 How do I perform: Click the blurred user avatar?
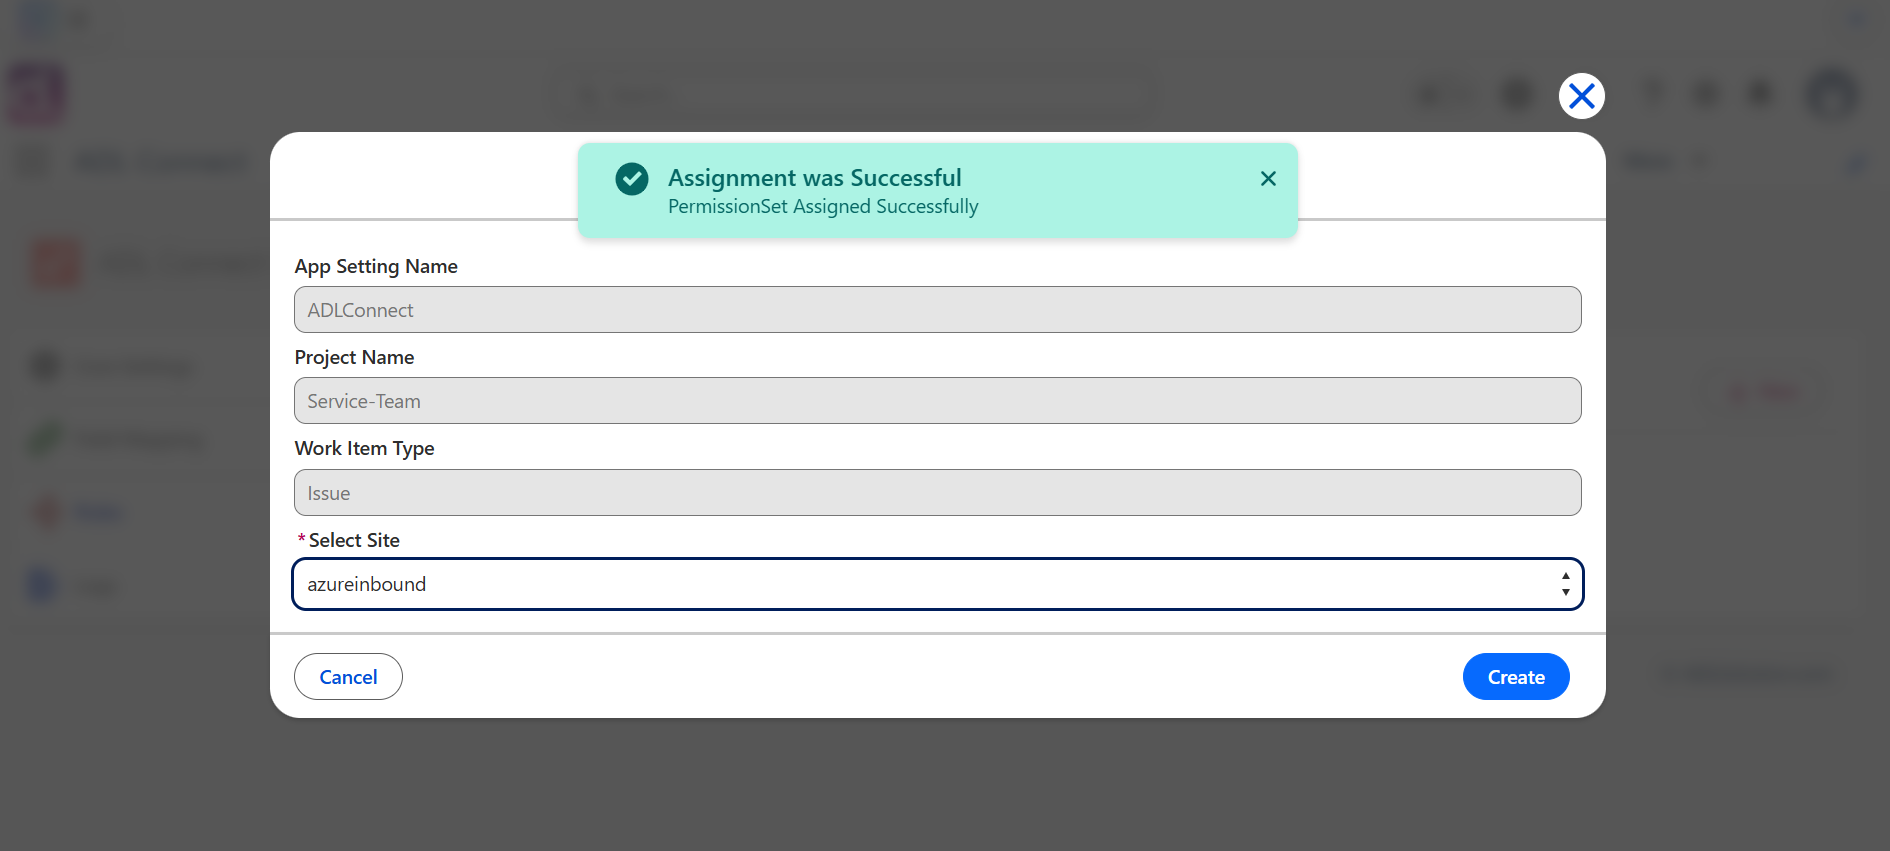click(1831, 95)
